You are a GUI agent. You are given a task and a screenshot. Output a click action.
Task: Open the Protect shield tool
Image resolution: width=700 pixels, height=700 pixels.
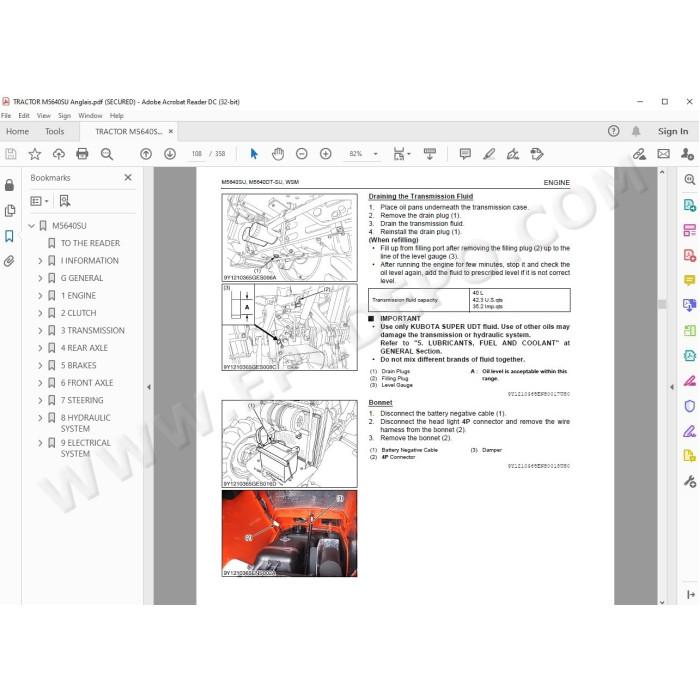pos(690,406)
